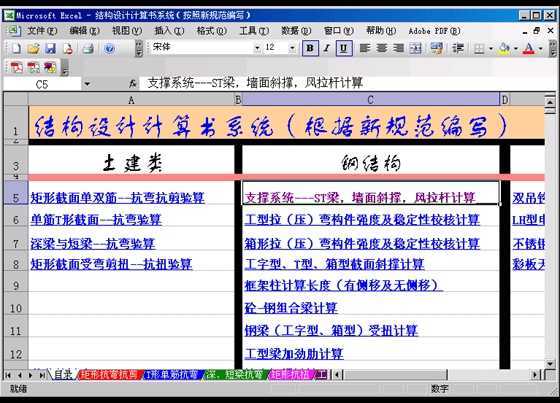This screenshot has height=403, width=560.
Task: Switch to magenta sheet tab 矩形抗扭
Action: (291, 374)
